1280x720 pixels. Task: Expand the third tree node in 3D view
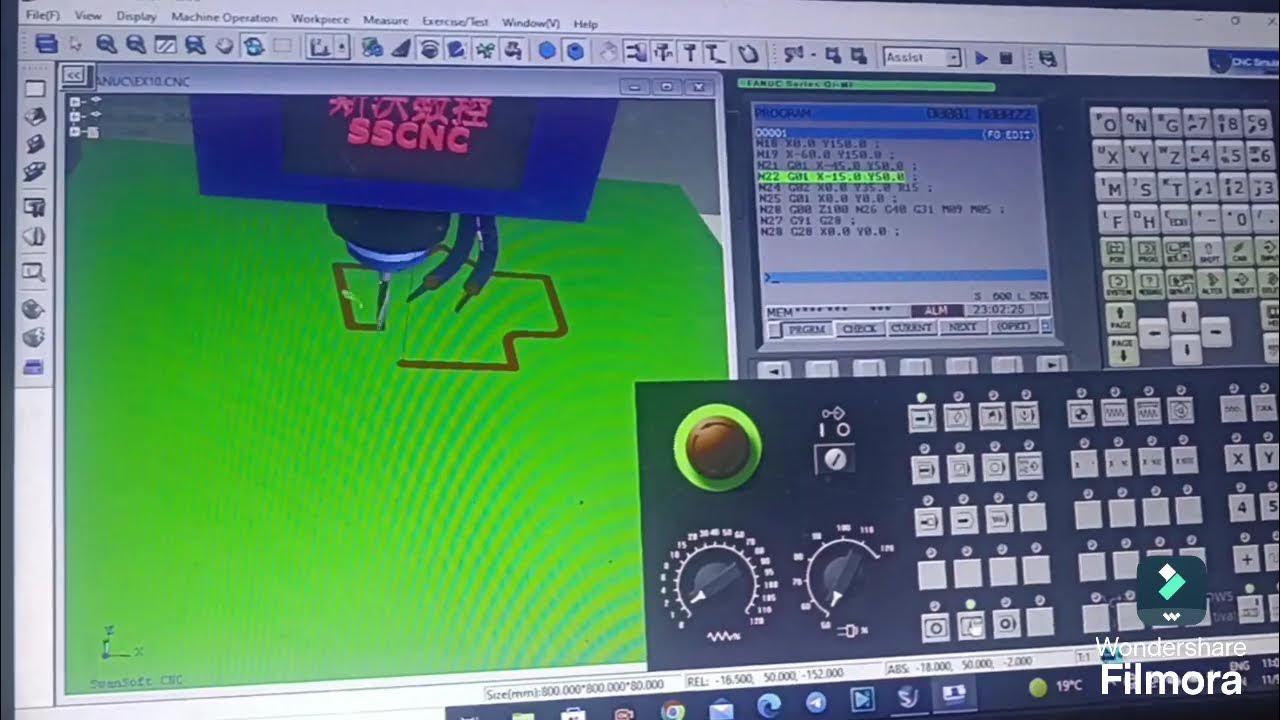click(x=77, y=132)
